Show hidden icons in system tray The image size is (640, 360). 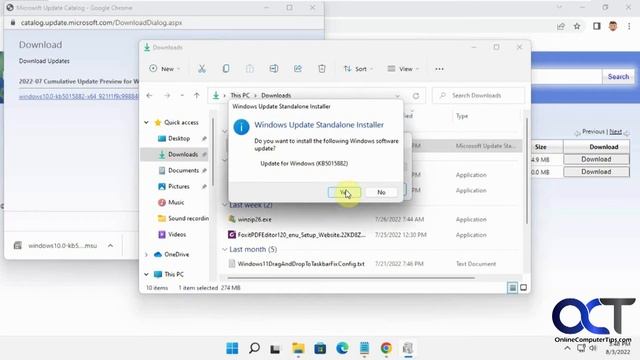pyautogui.click(x=567, y=348)
